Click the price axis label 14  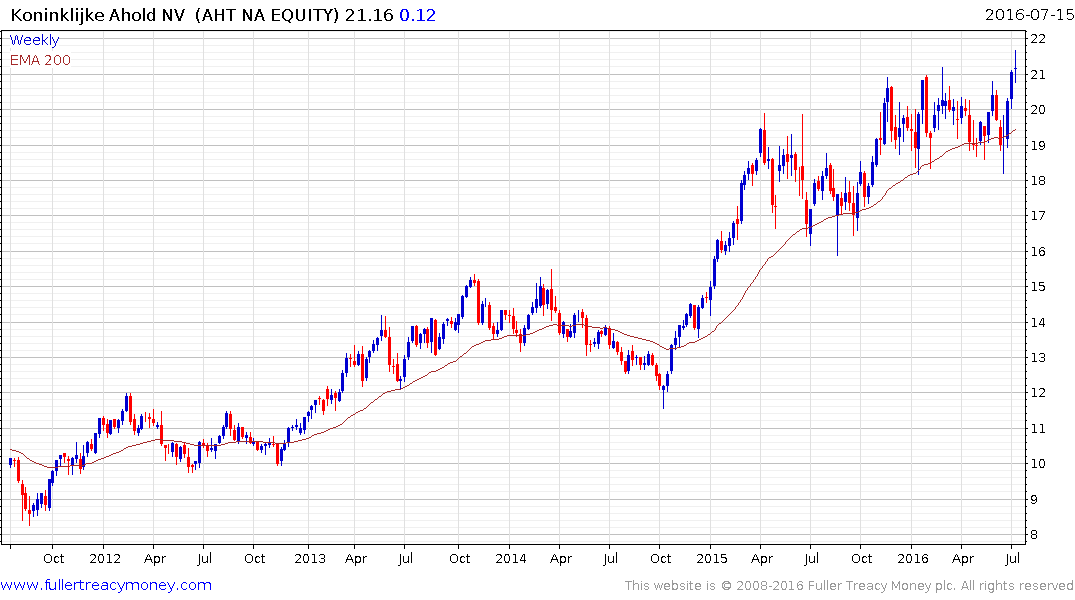(1038, 322)
